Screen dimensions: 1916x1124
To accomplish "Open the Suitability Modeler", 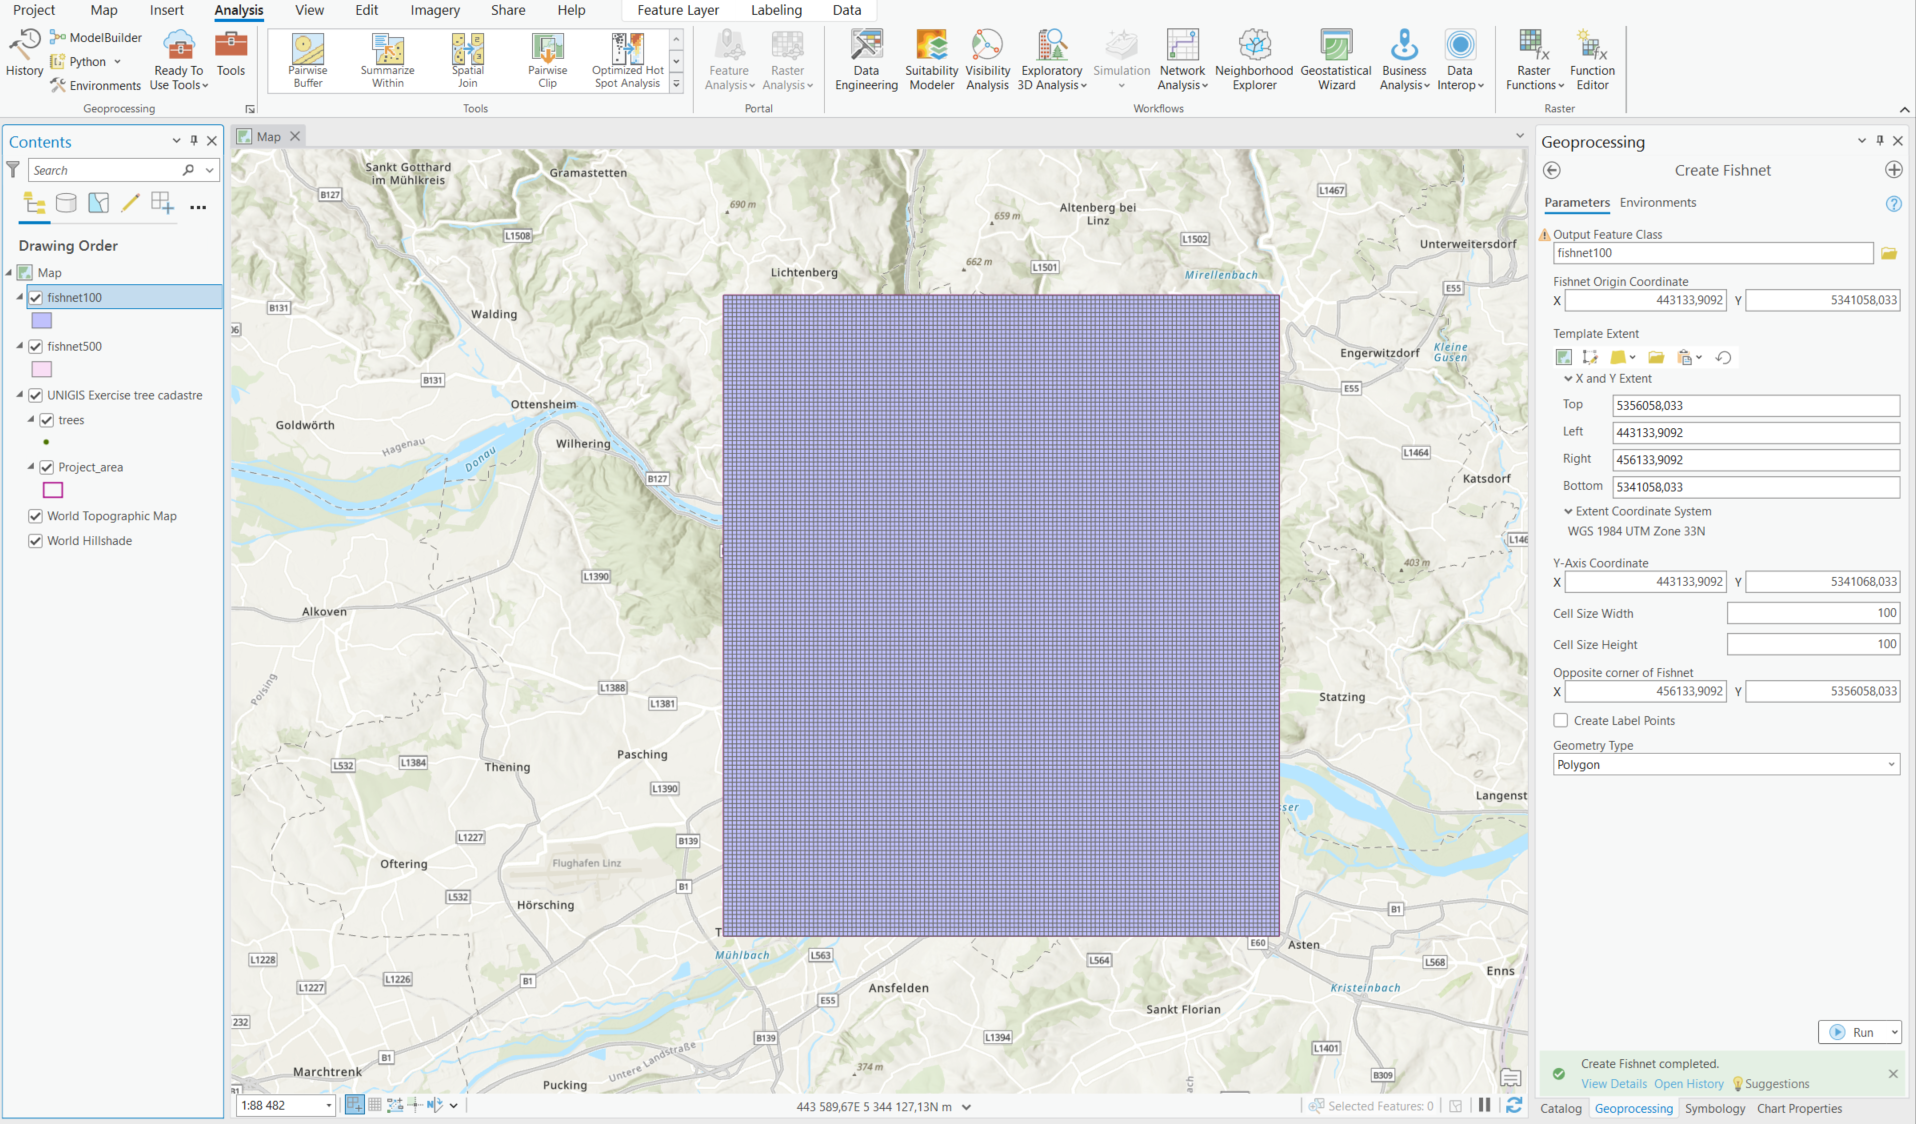I will tap(930, 60).
